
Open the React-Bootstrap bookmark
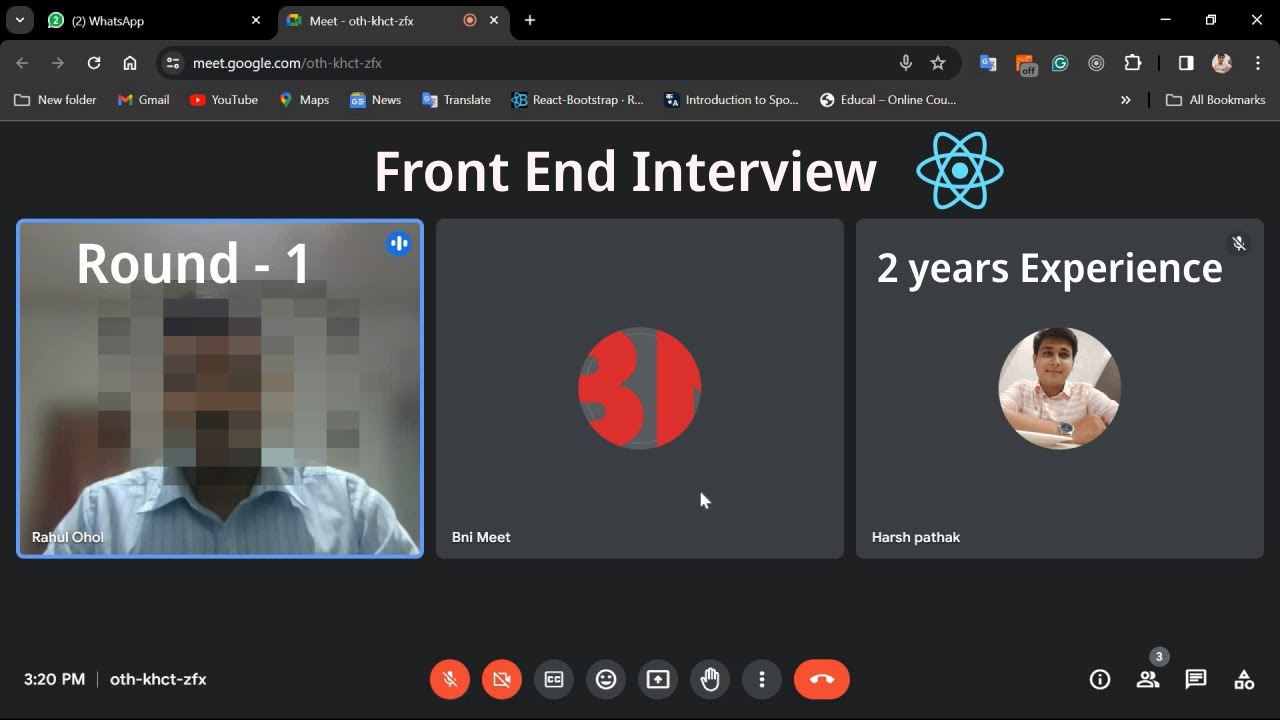click(577, 100)
